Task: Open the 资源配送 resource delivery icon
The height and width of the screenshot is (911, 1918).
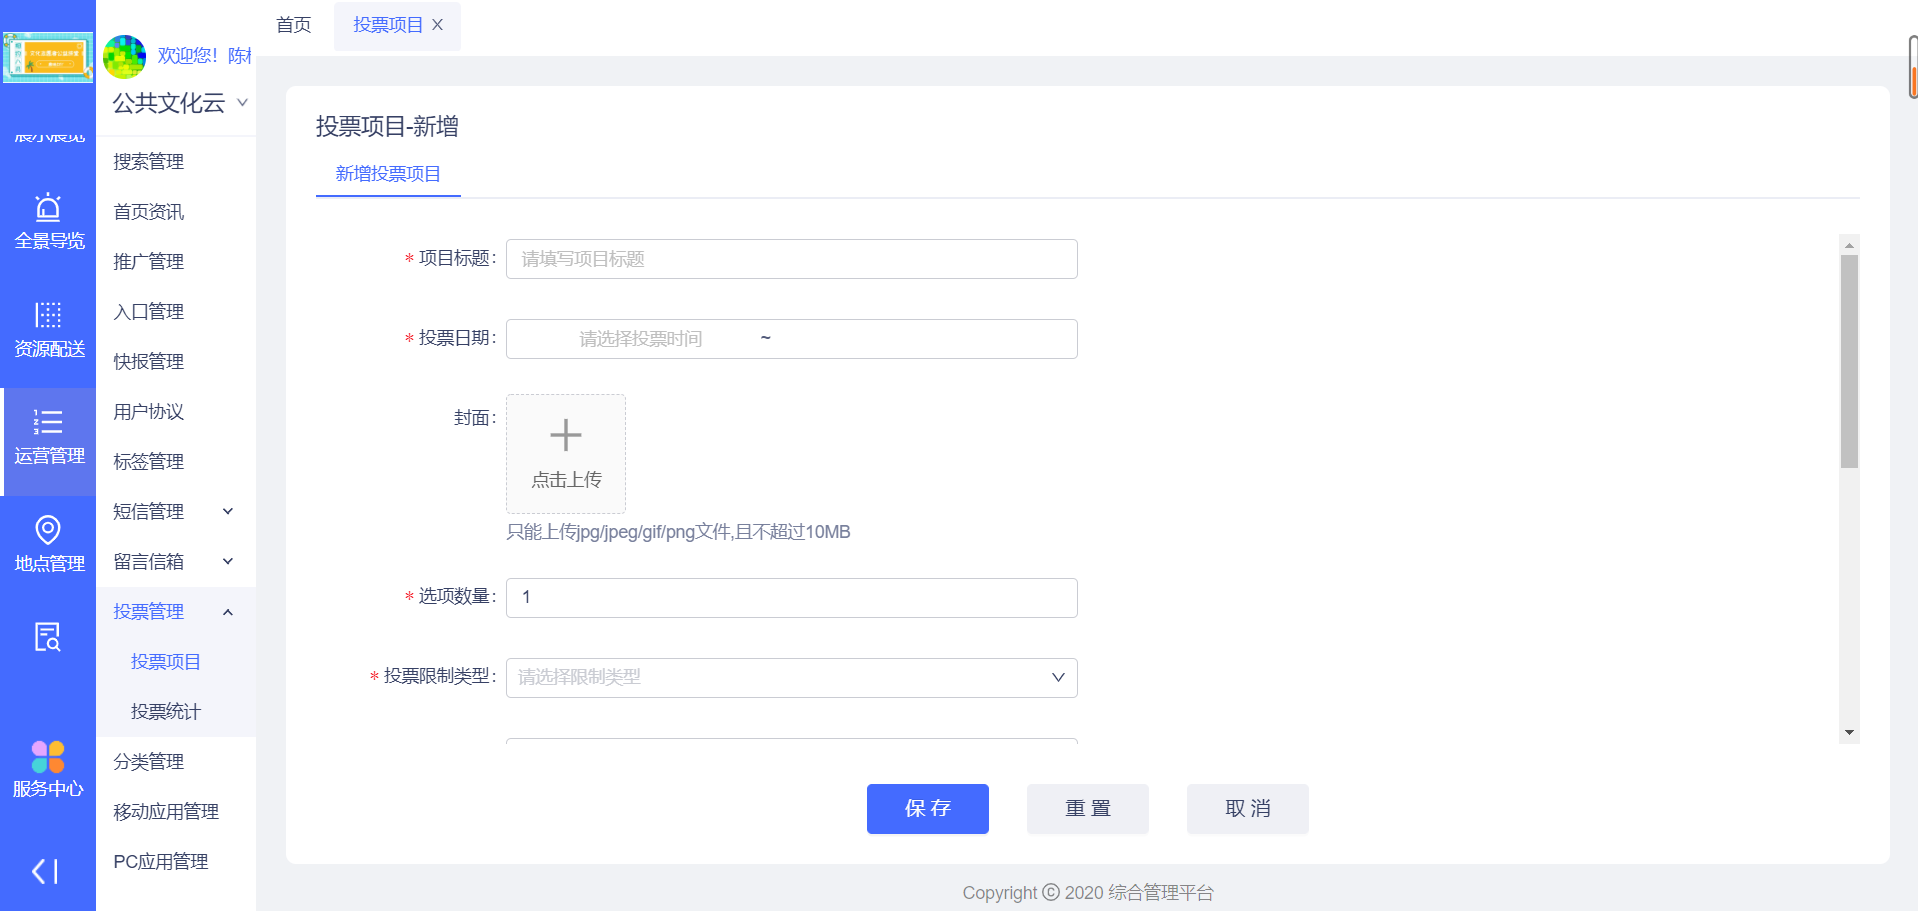Action: coord(48,315)
